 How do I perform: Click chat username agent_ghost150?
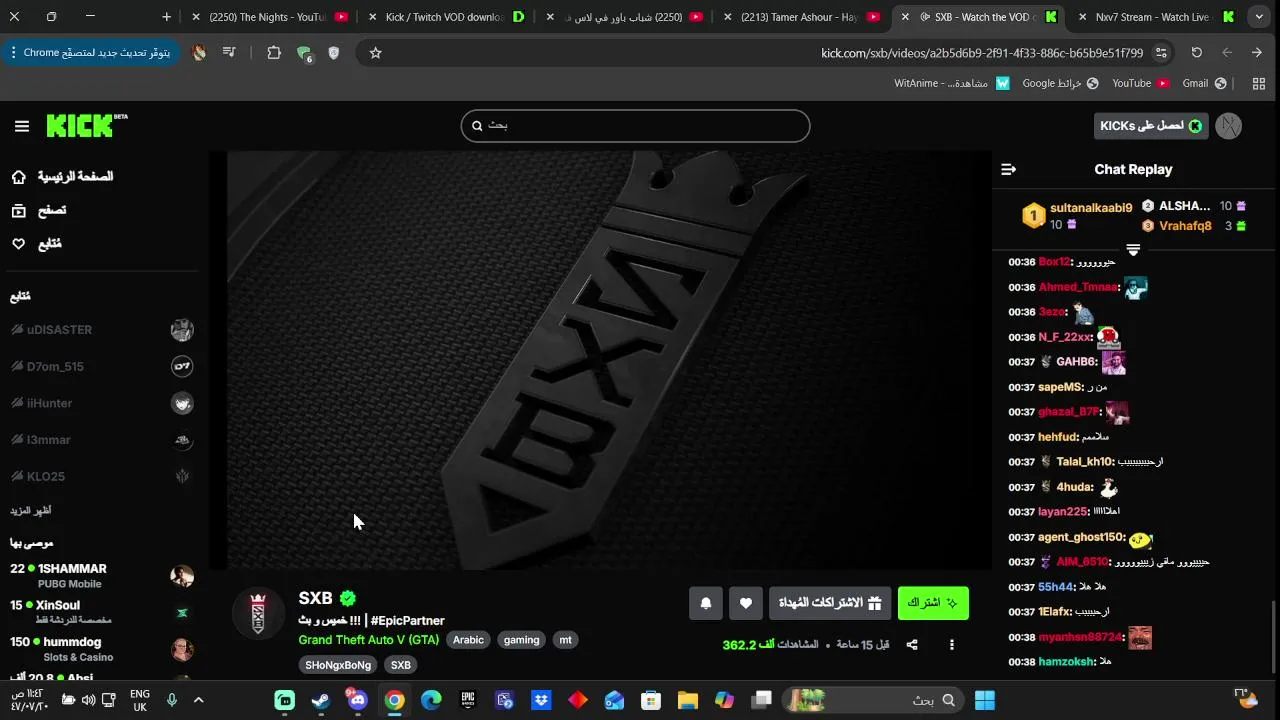click(1082, 537)
